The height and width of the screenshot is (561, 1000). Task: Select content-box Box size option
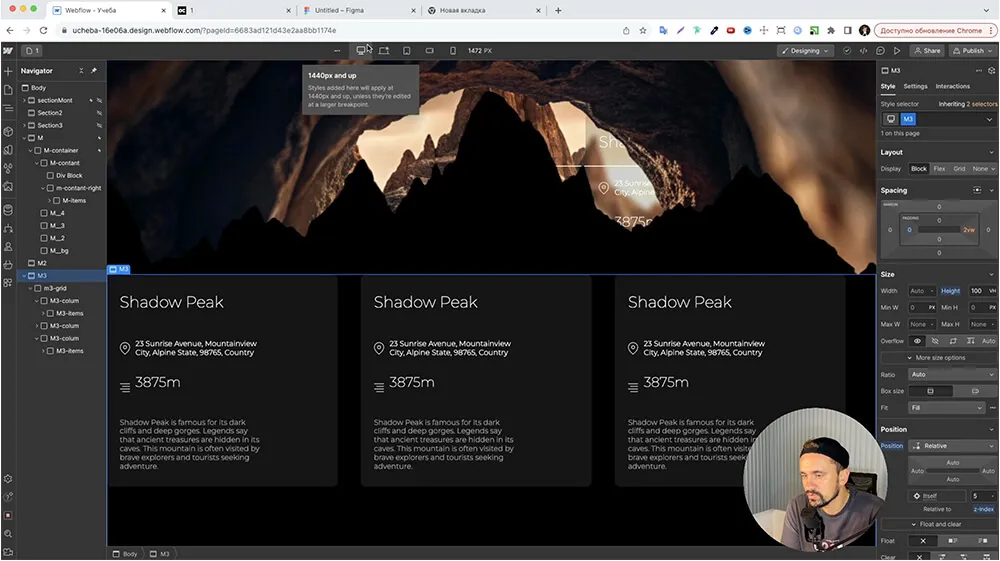pos(974,391)
